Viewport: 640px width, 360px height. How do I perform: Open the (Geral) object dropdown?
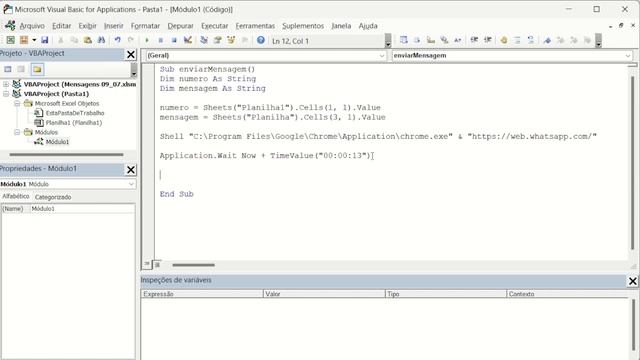point(382,56)
